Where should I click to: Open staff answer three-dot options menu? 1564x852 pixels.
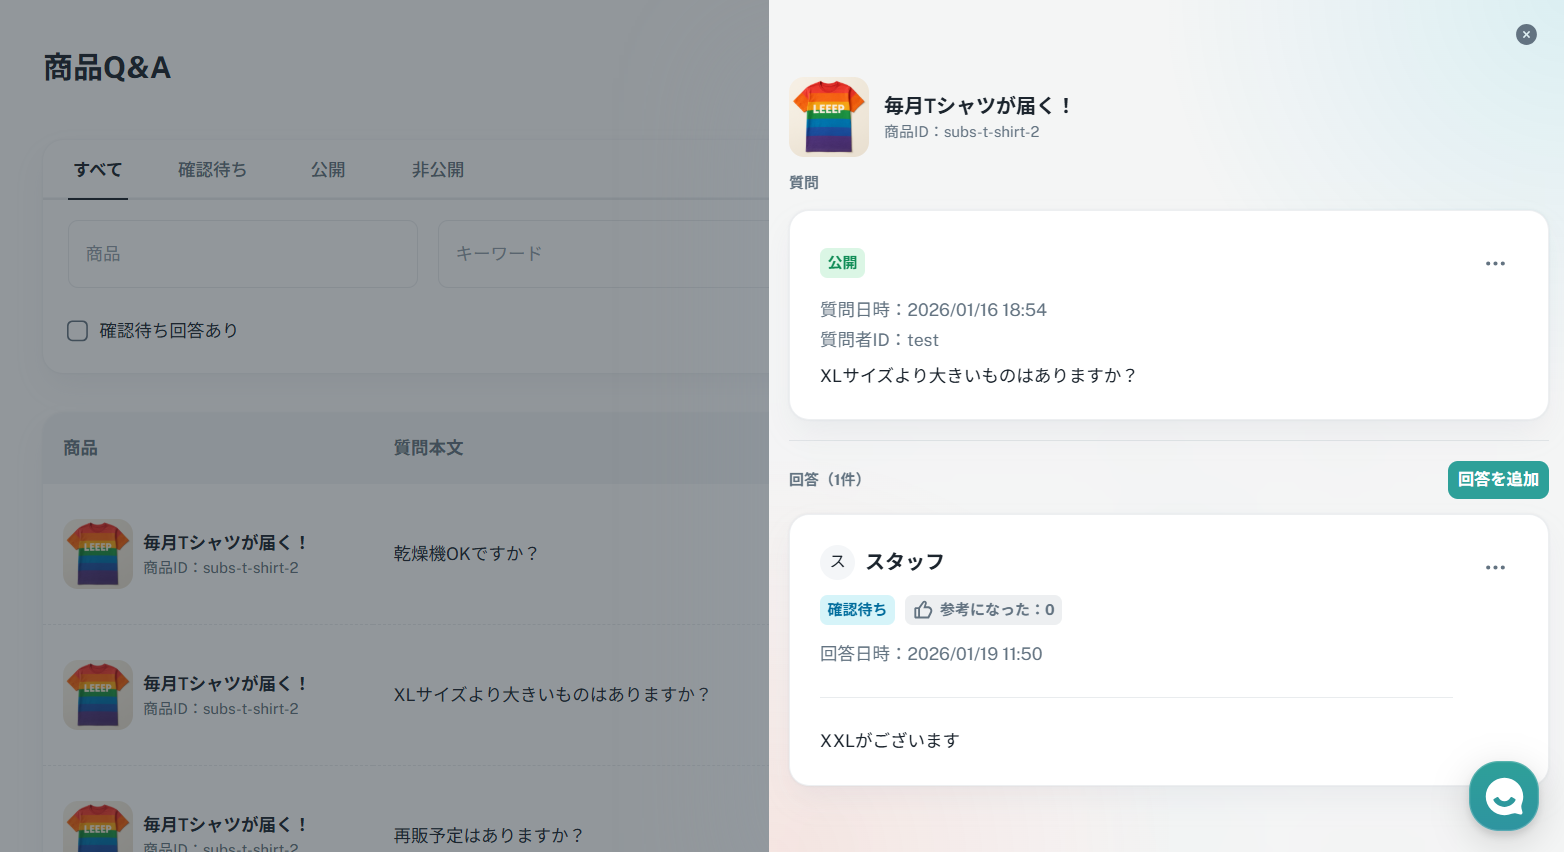(x=1495, y=568)
